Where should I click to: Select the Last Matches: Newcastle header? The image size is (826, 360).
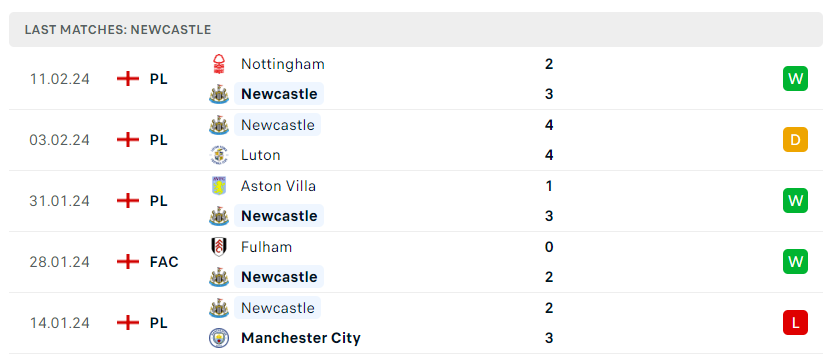pyautogui.click(x=416, y=30)
